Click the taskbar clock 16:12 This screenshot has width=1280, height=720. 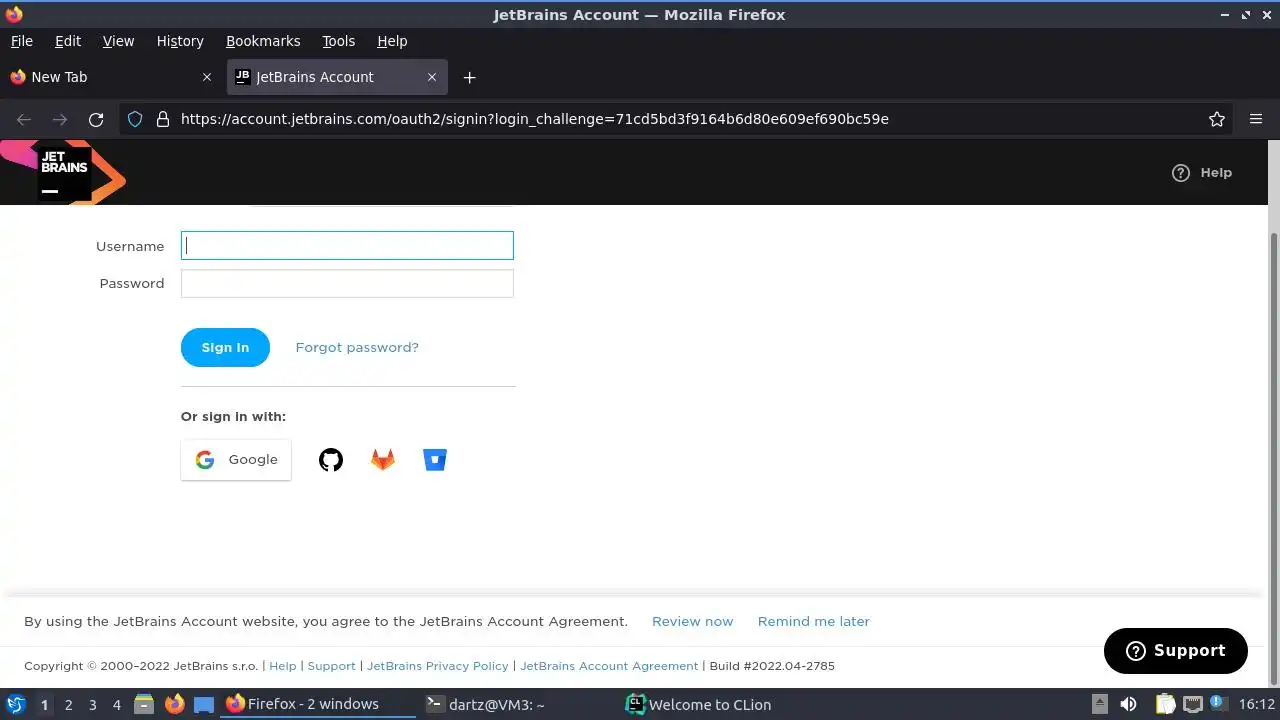(x=1257, y=704)
